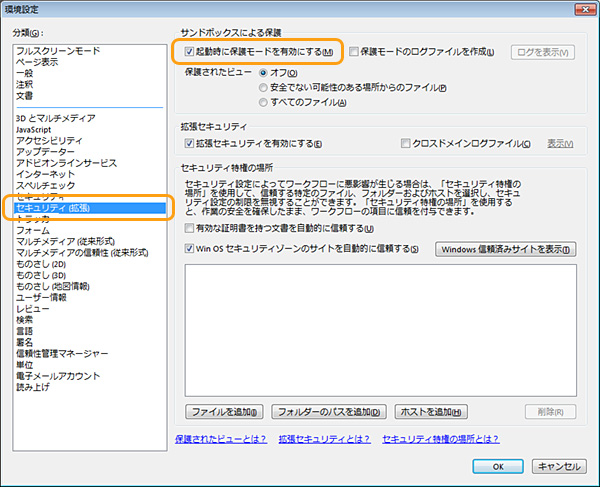Open the 保護されたビューとは？ link
This screenshot has width=600, height=497.
(220, 438)
